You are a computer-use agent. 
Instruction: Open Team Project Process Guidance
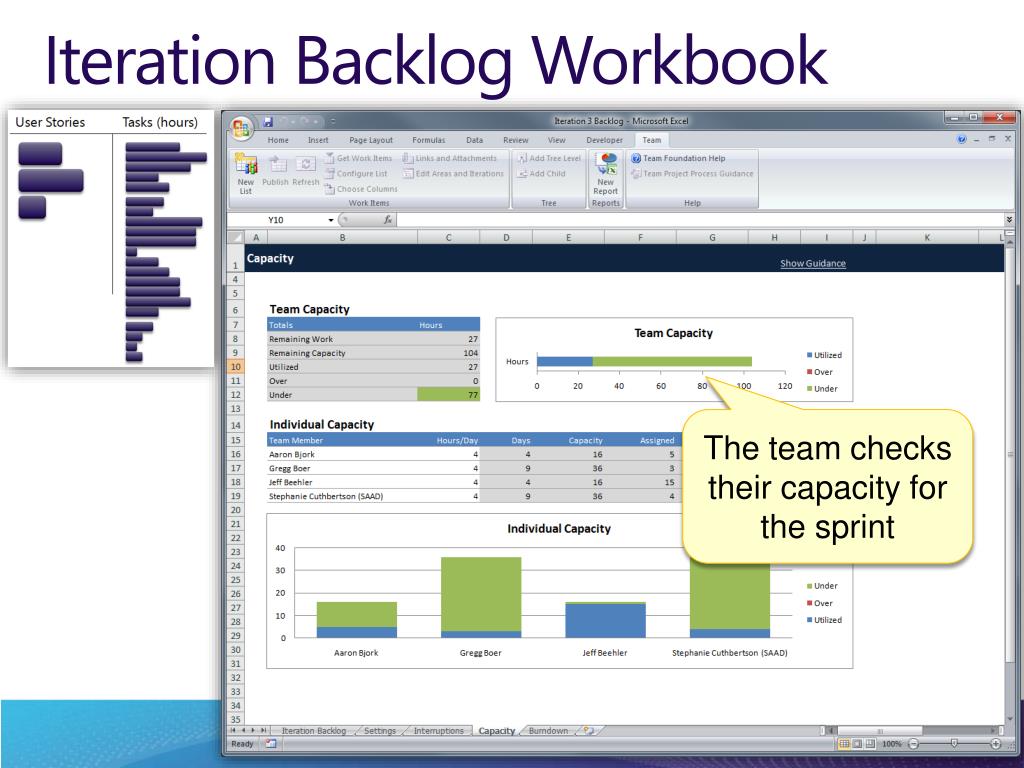pos(692,174)
